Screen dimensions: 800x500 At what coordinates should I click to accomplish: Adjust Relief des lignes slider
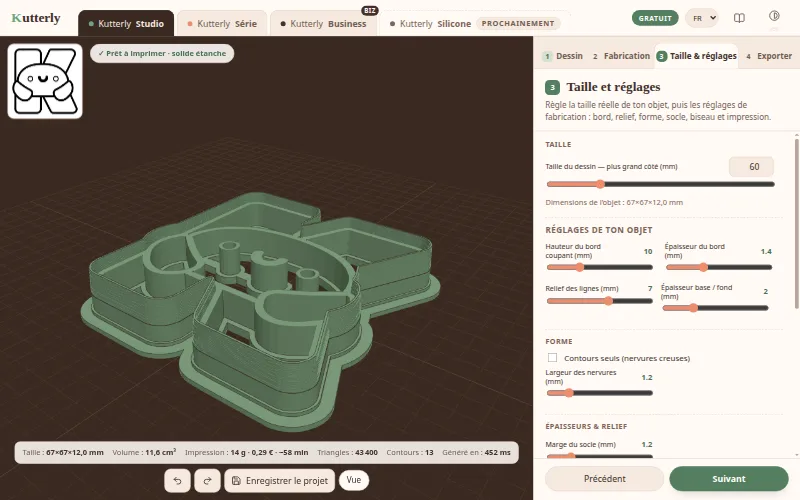coord(599,301)
